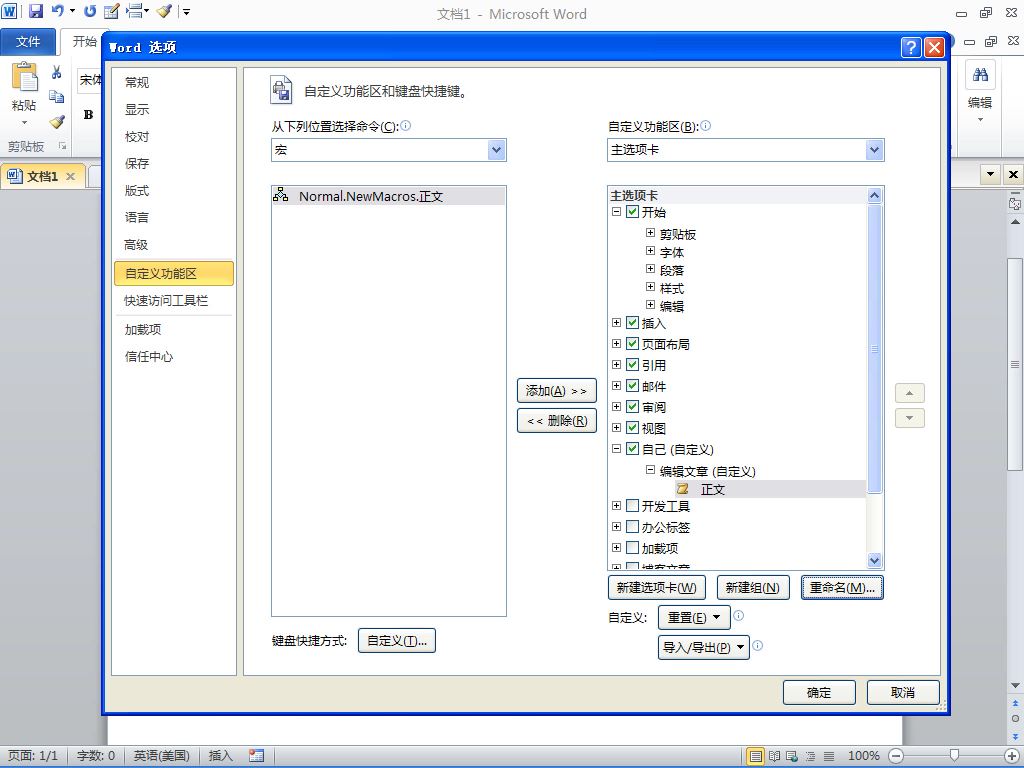This screenshot has height=768, width=1024.
Task: Open the 导入/导出 dropdown button
Action: click(x=703, y=647)
